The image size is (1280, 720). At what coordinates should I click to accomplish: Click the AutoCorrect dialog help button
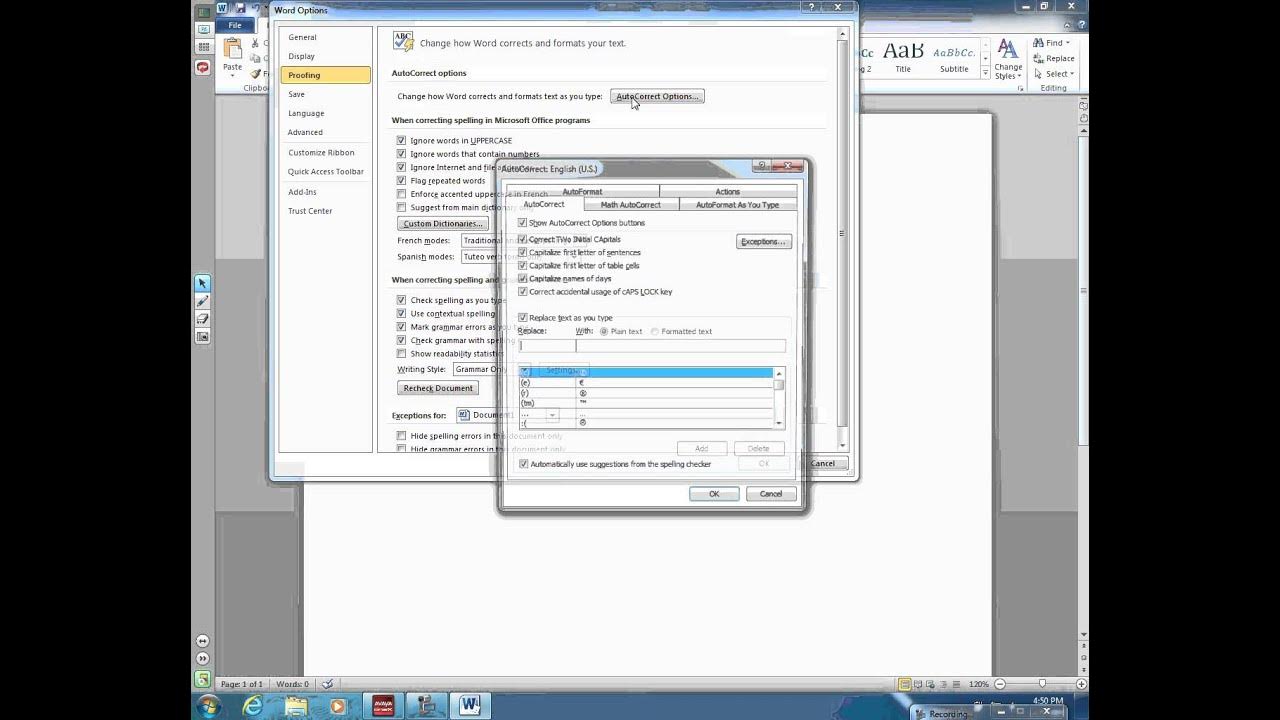click(762, 166)
